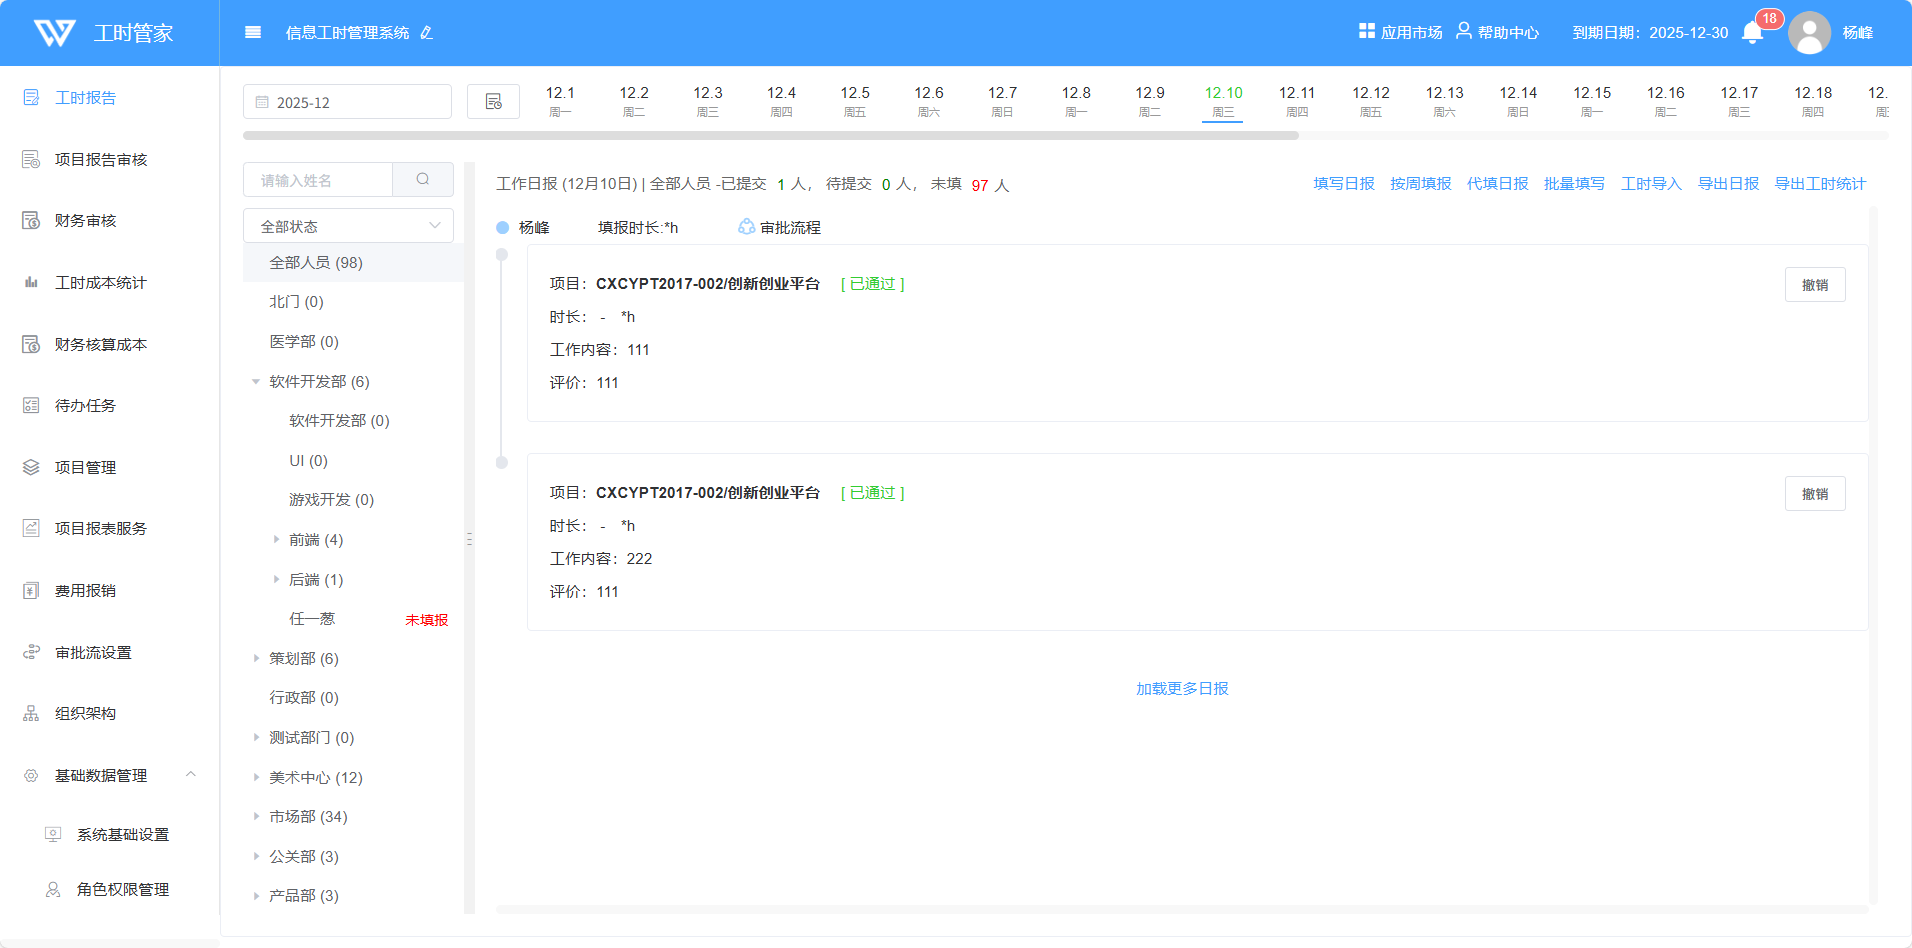
Task: Click the hamburger menu collapse icon
Action: pyautogui.click(x=253, y=32)
